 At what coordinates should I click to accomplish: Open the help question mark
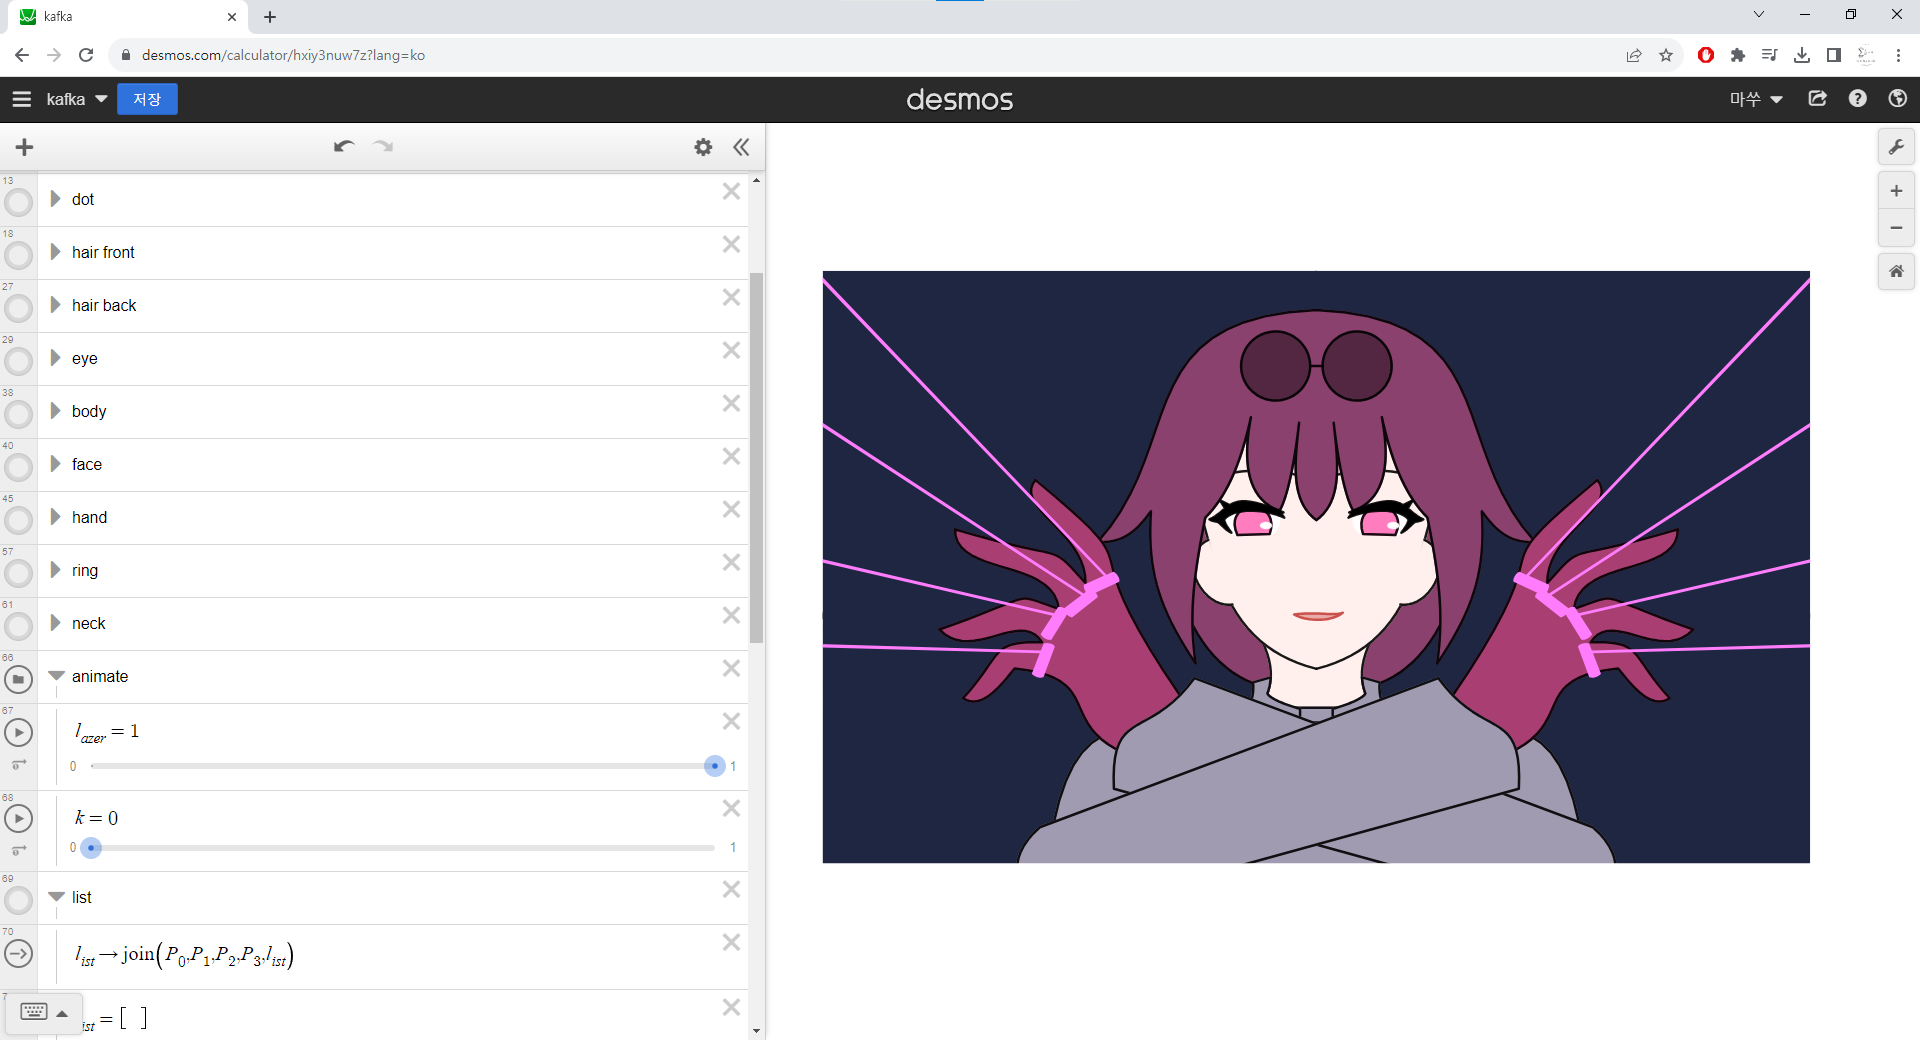[x=1857, y=99]
